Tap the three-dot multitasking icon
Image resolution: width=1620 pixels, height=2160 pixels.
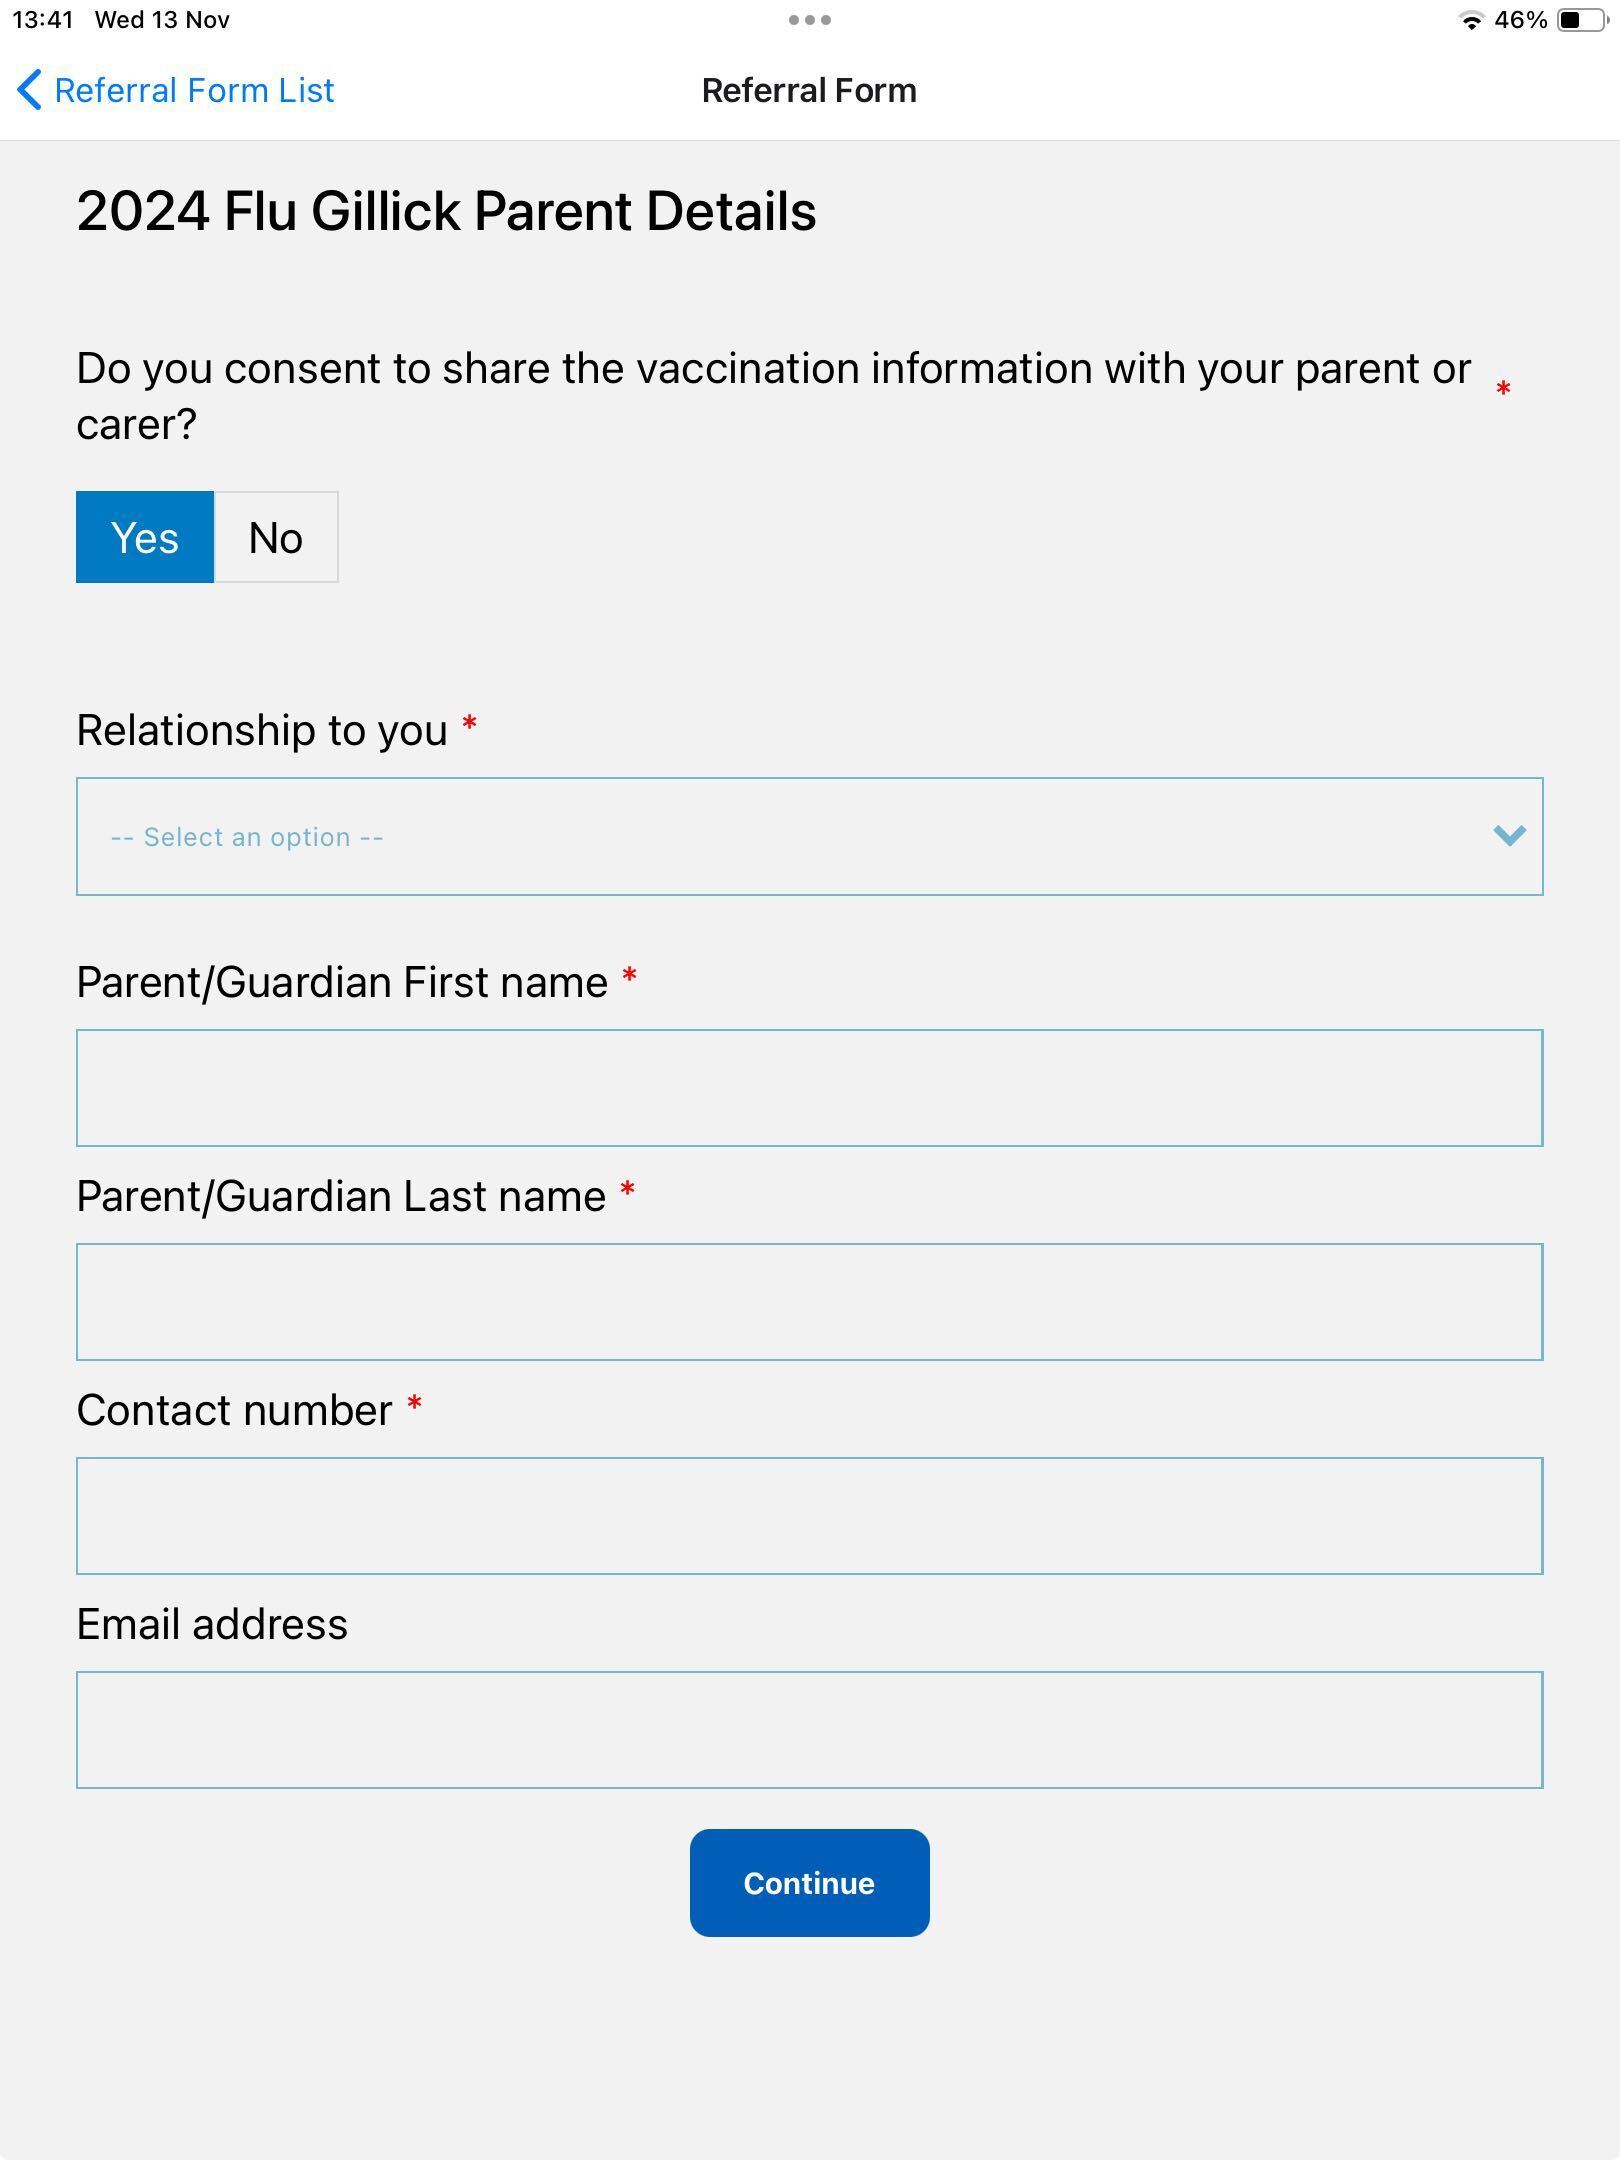tap(809, 20)
